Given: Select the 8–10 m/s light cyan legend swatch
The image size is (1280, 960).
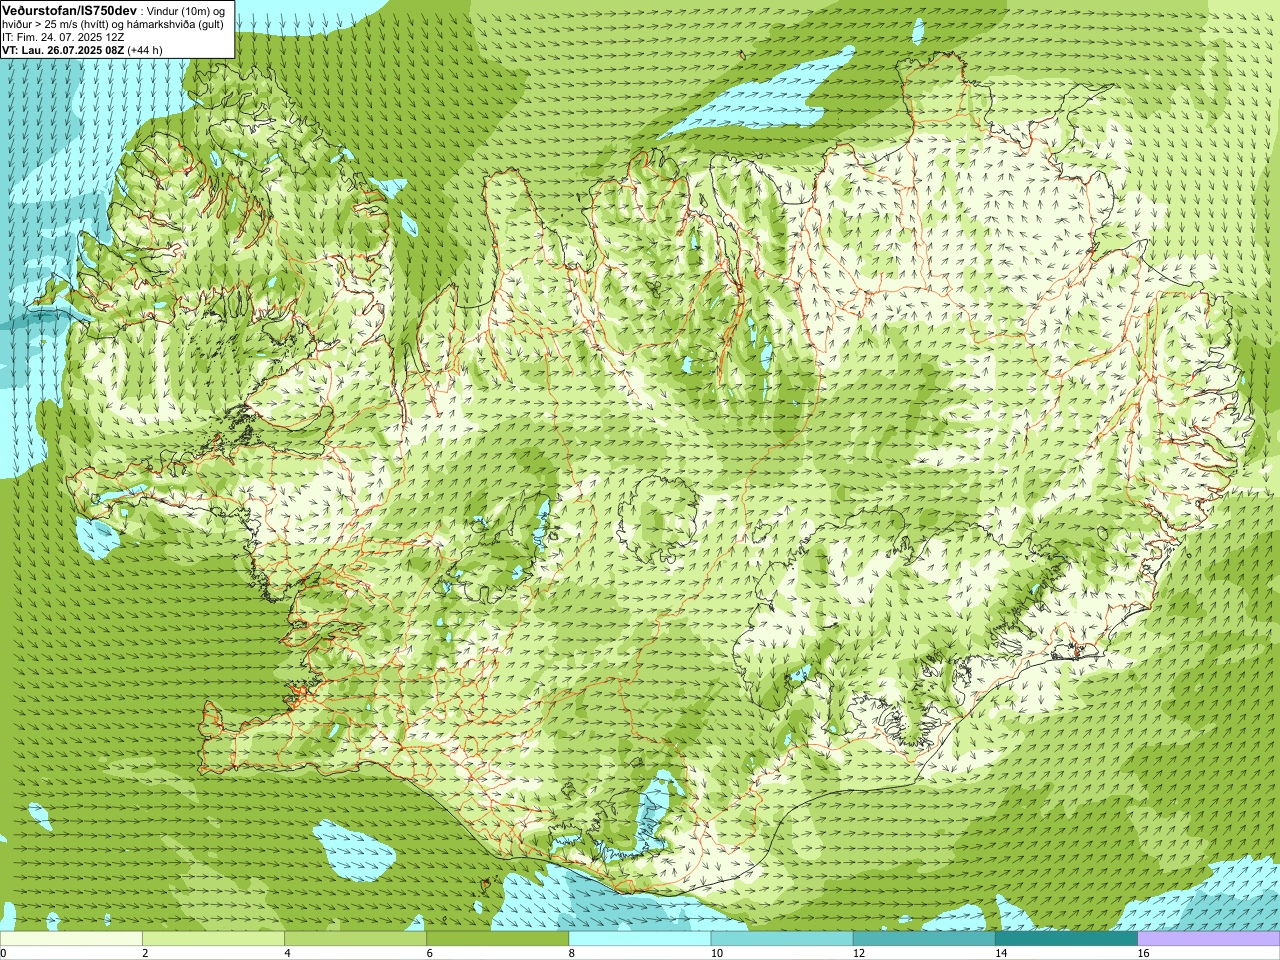Looking at the screenshot, I should [640, 939].
